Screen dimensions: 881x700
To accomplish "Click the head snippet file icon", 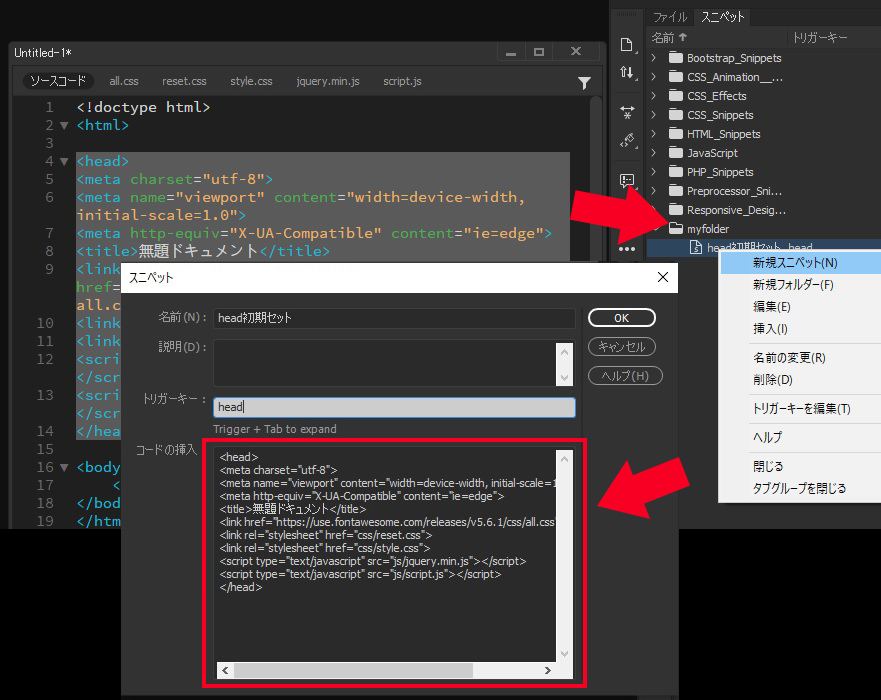I will tap(696, 247).
